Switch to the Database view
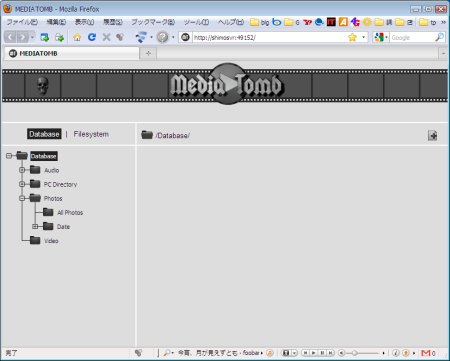 tap(44, 134)
